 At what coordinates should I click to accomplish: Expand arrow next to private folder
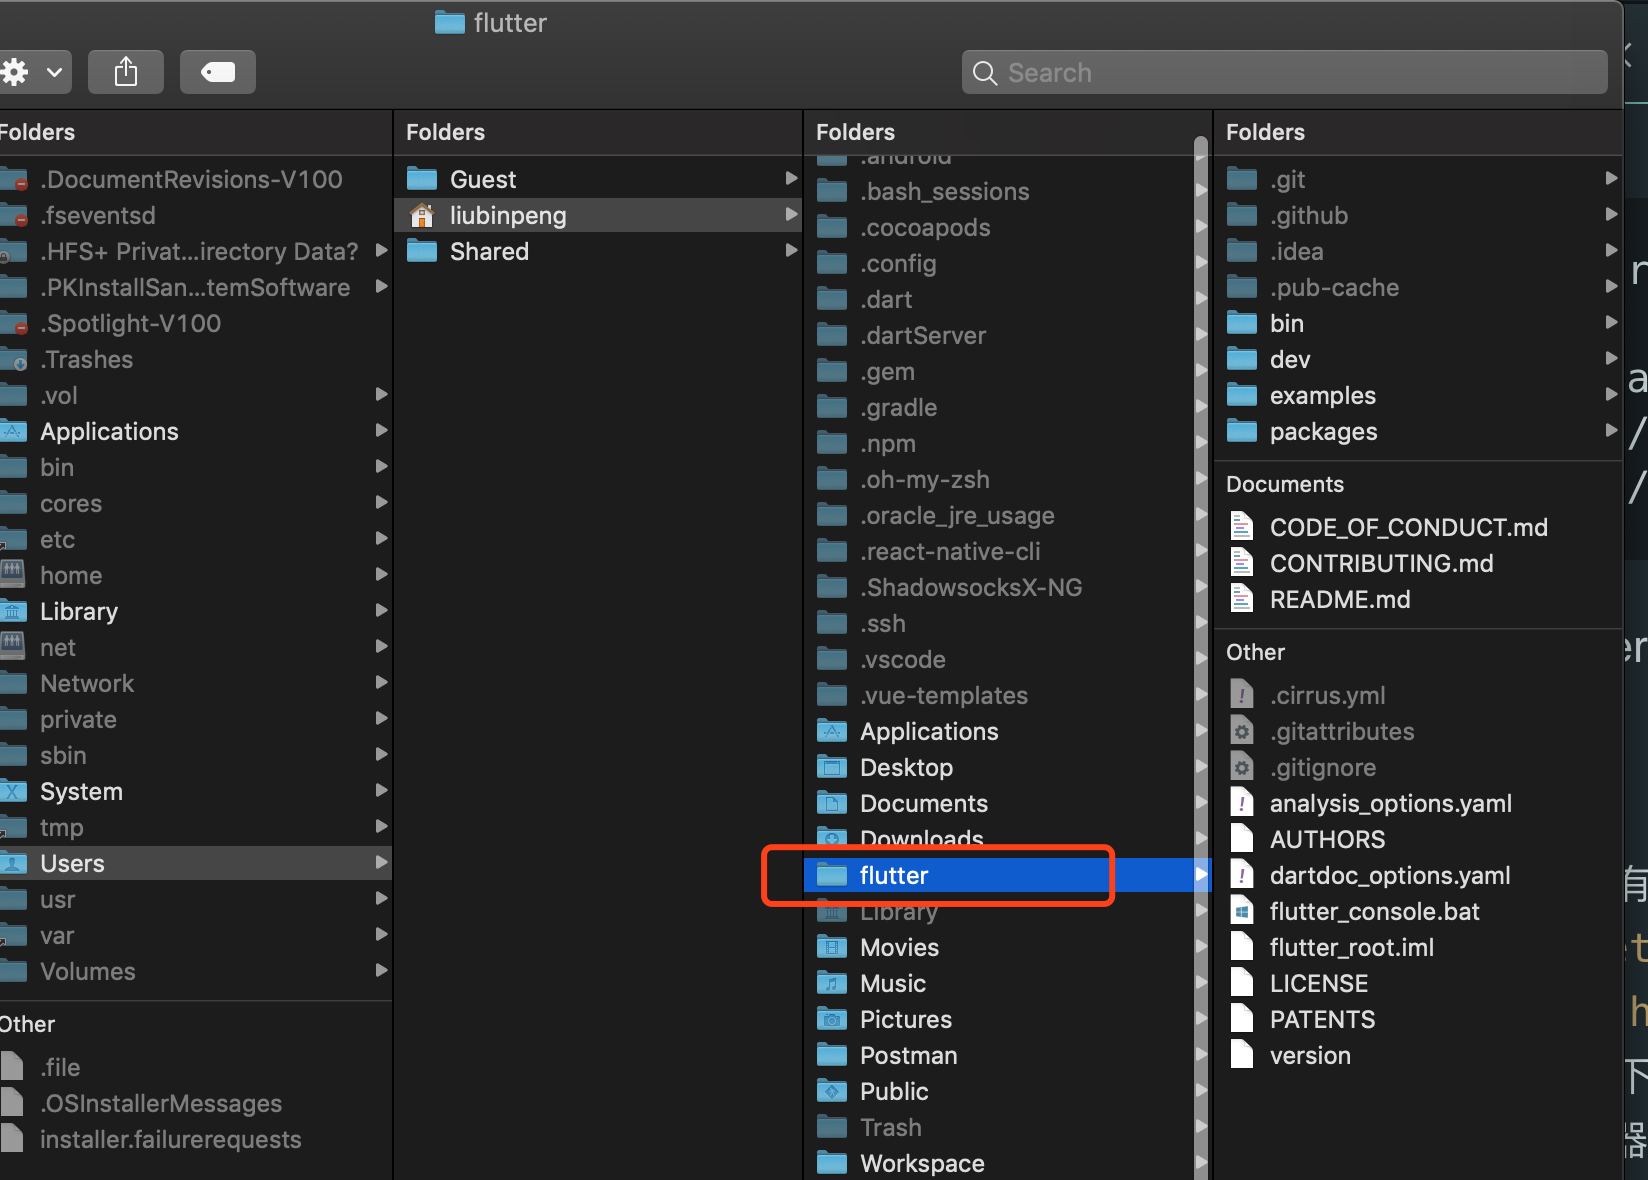381,718
